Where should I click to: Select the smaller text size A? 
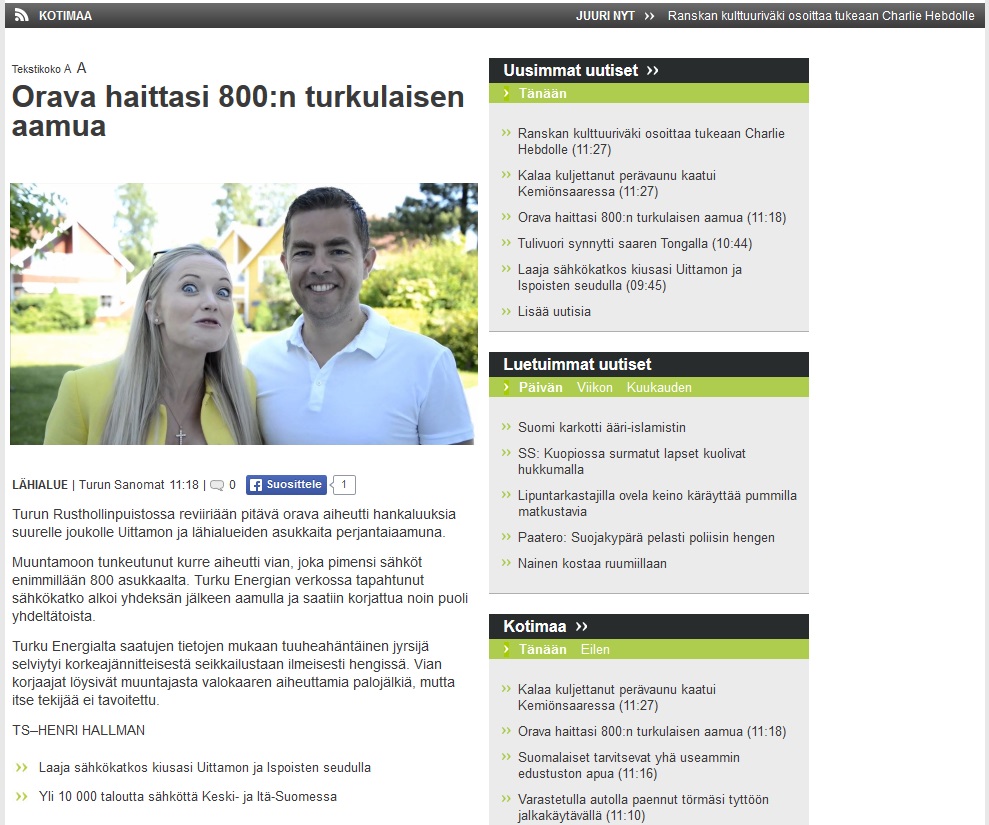67,69
